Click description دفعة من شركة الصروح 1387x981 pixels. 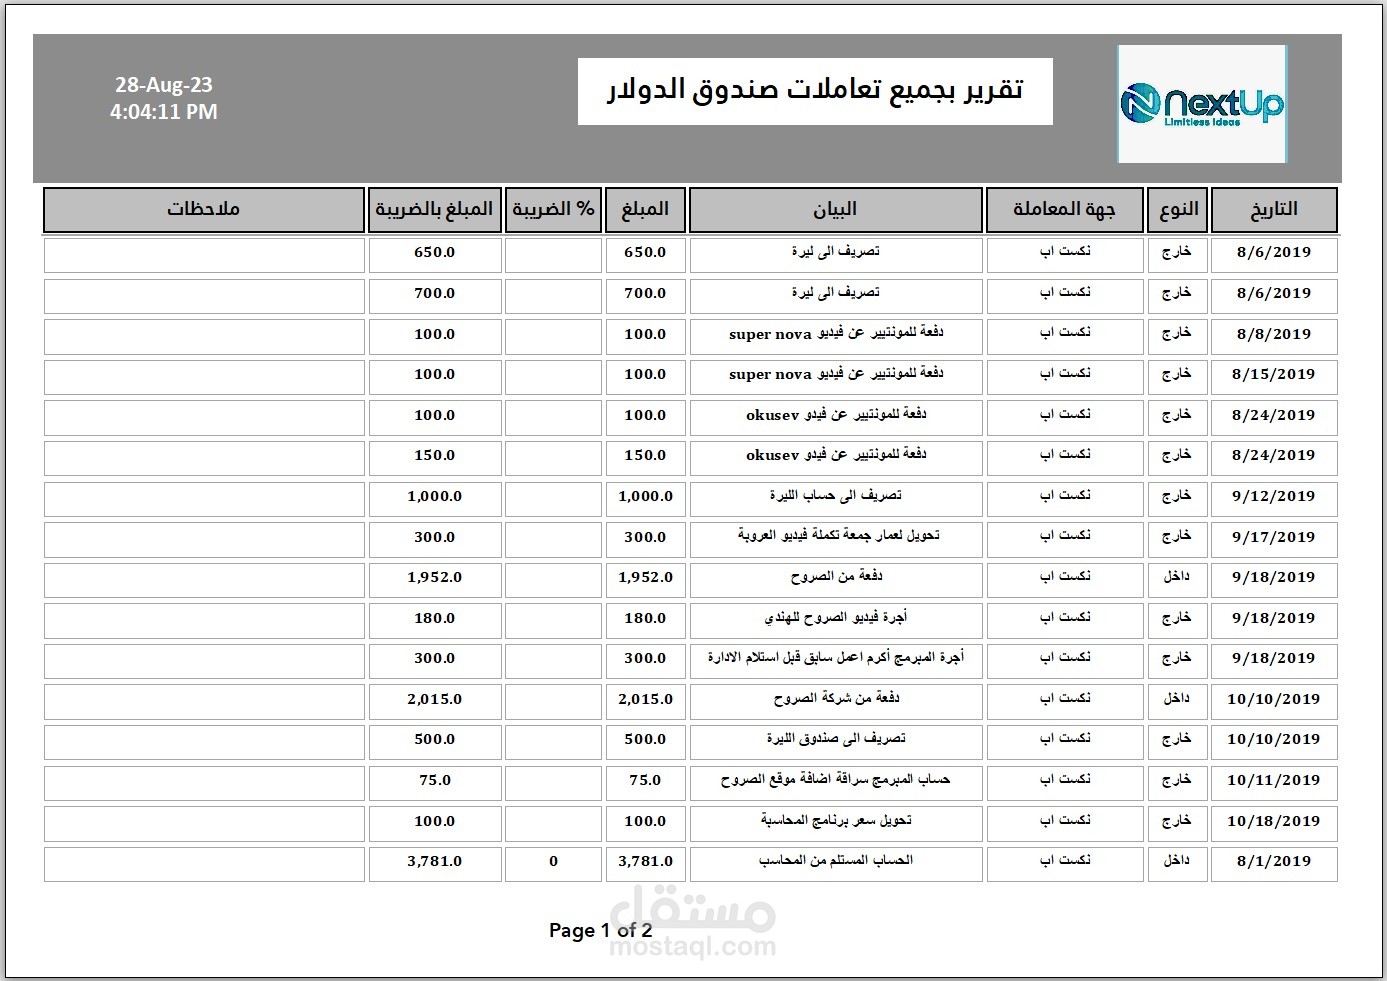[x=835, y=700]
